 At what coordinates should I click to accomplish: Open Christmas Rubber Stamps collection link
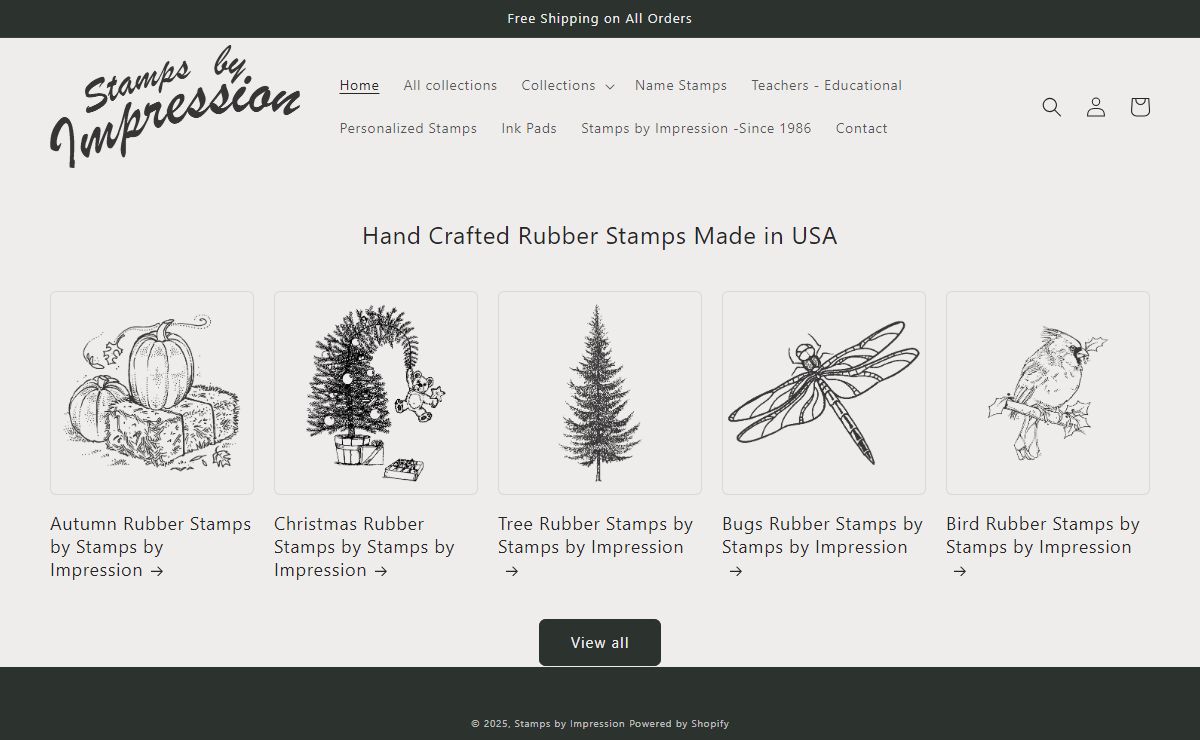click(365, 547)
